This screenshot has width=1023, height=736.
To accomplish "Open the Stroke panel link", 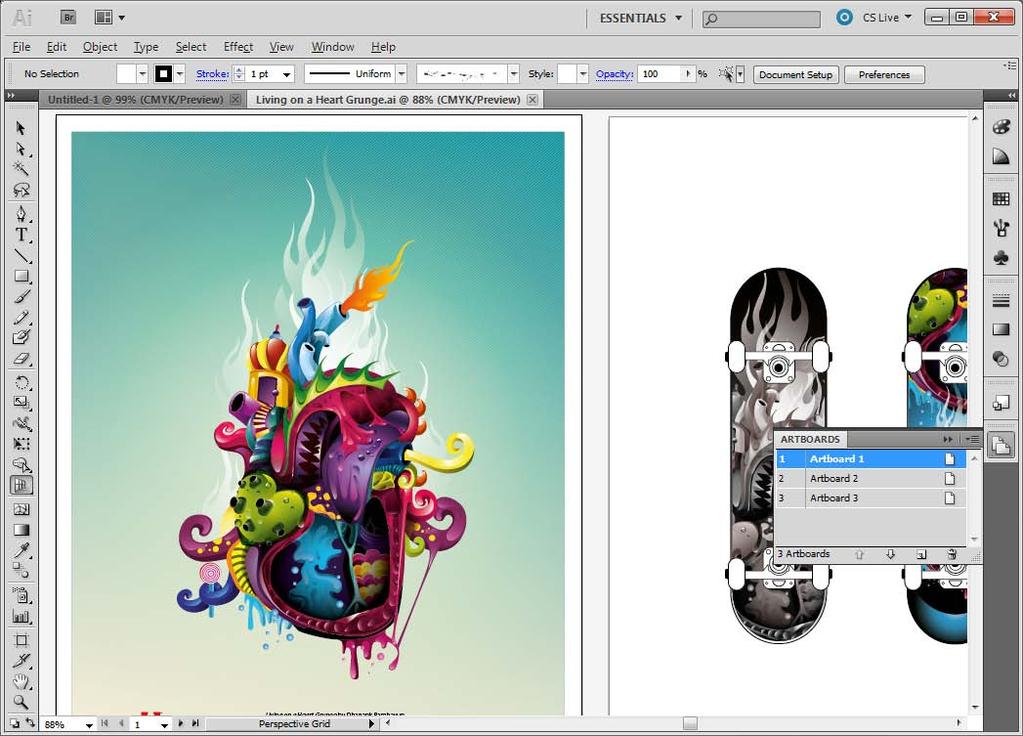I will click(x=213, y=74).
